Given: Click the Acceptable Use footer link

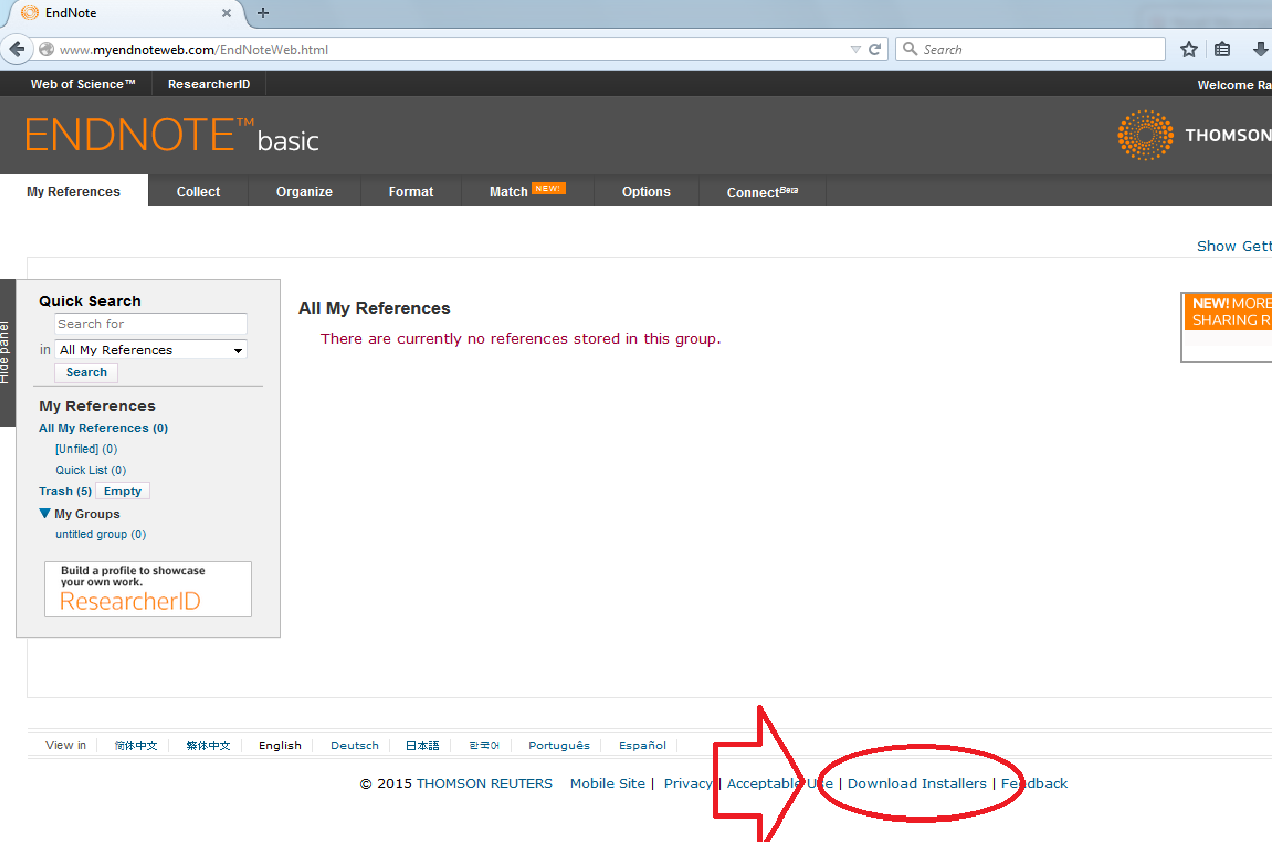Looking at the screenshot, I should coord(779,783).
